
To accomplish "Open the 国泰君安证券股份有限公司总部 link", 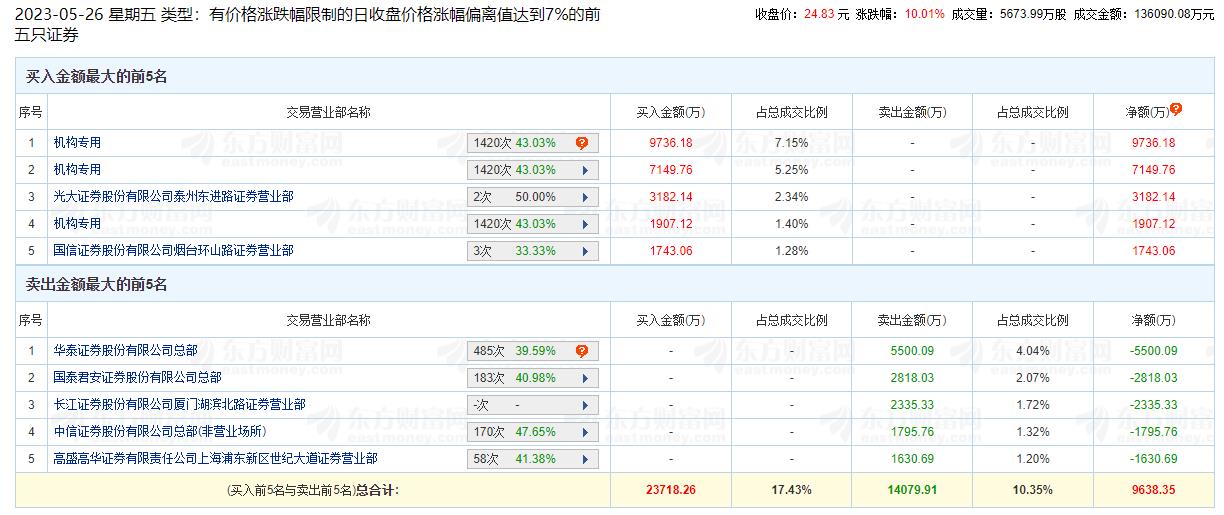I will tap(137, 378).
